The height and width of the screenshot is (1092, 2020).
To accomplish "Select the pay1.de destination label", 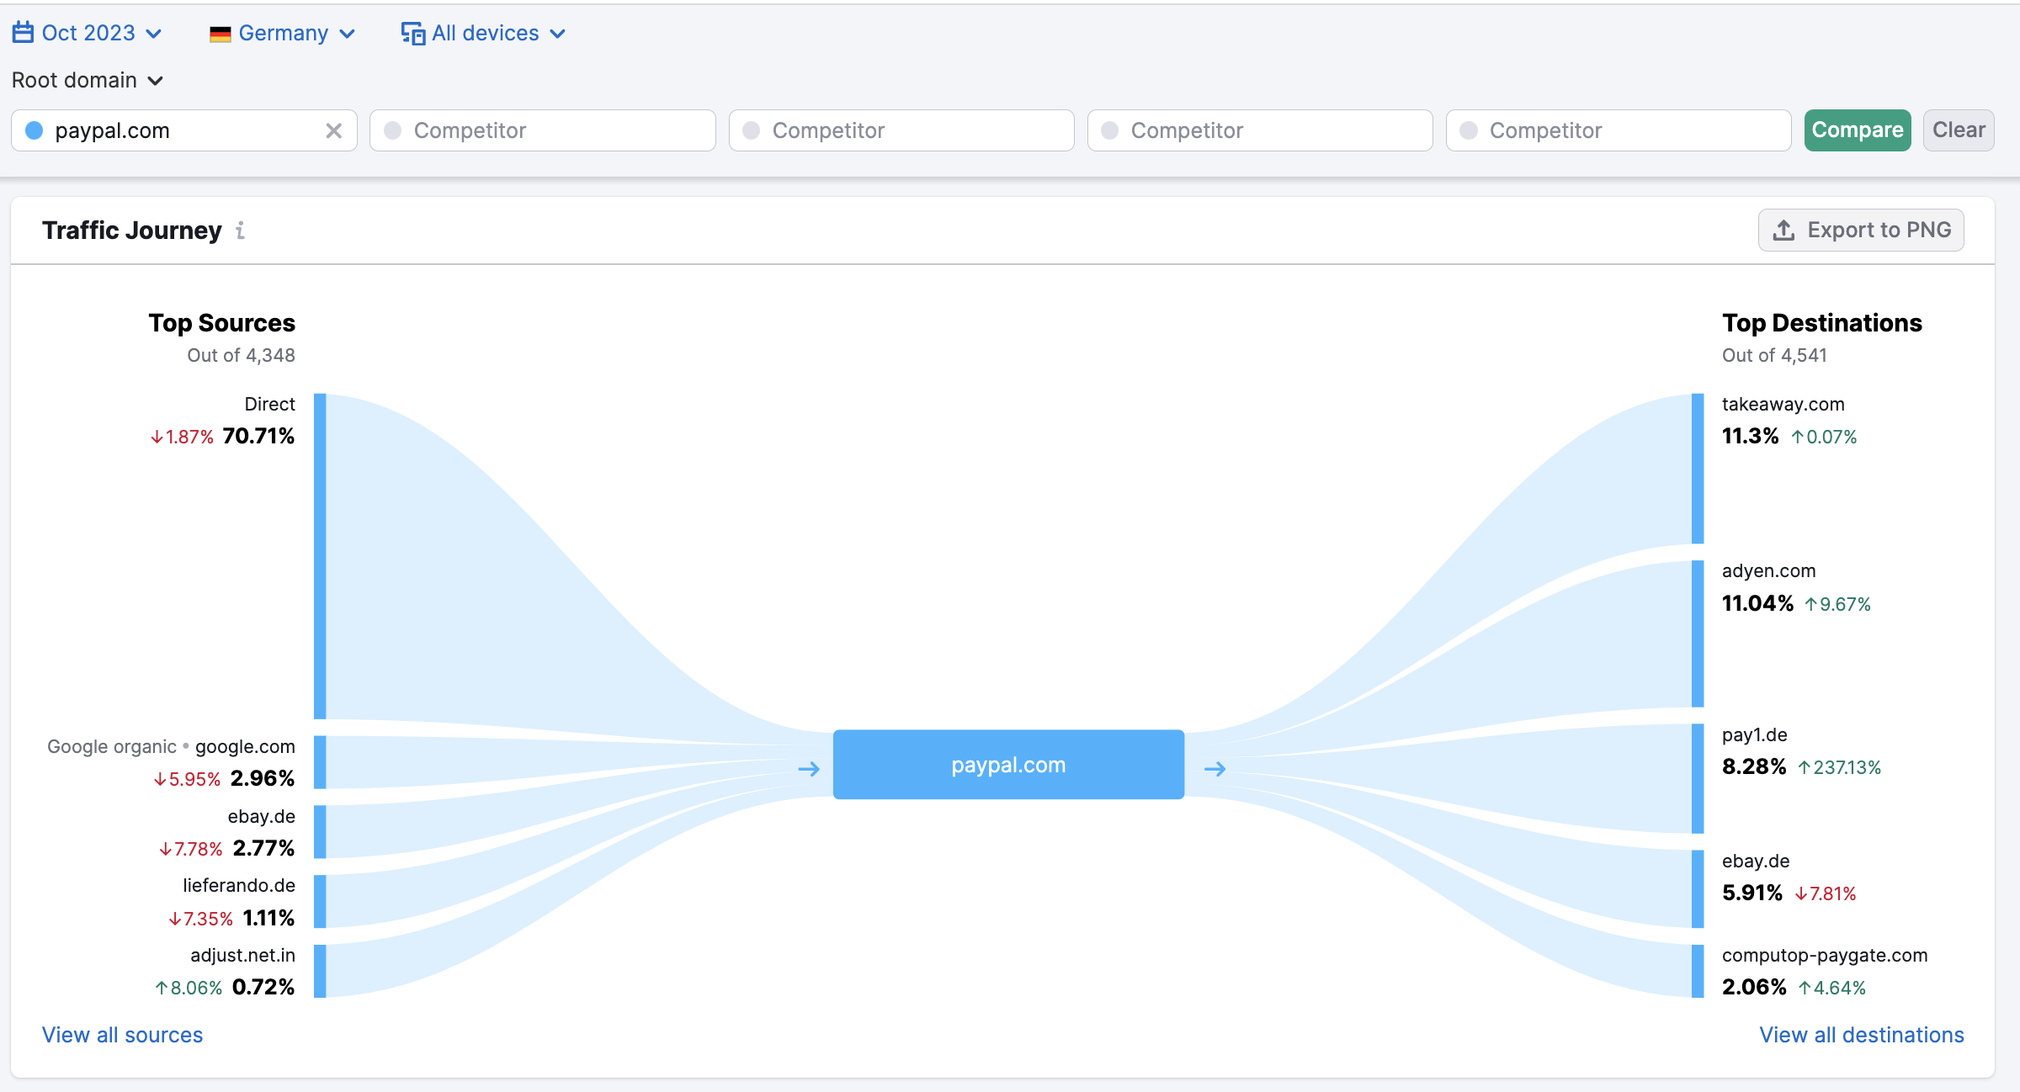I will [x=1755, y=735].
